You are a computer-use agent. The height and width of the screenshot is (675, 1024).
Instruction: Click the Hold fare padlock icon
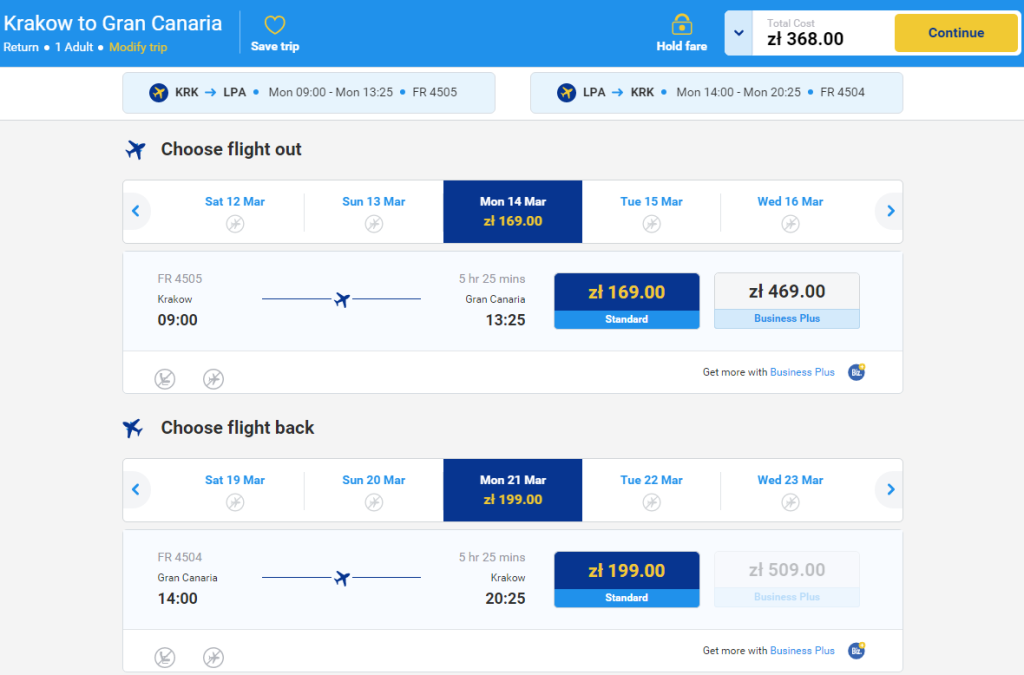[681, 25]
